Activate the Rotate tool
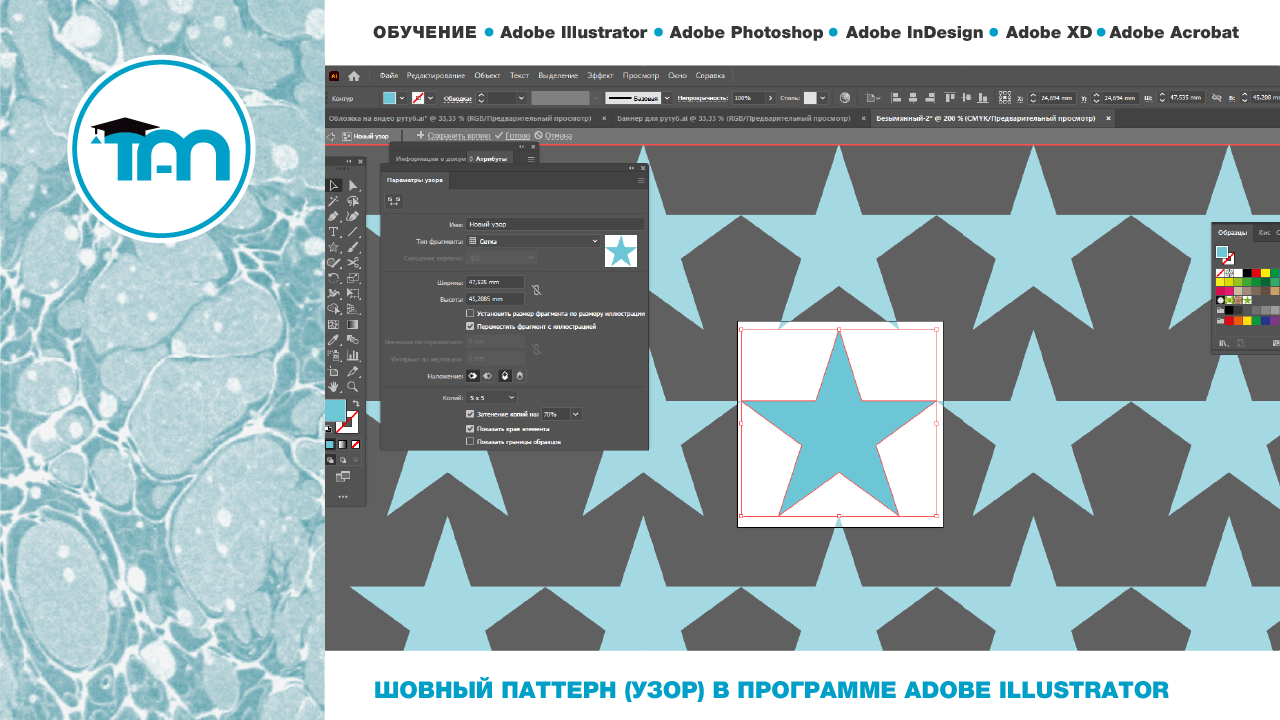Screen dimensions: 1280x720 334,278
